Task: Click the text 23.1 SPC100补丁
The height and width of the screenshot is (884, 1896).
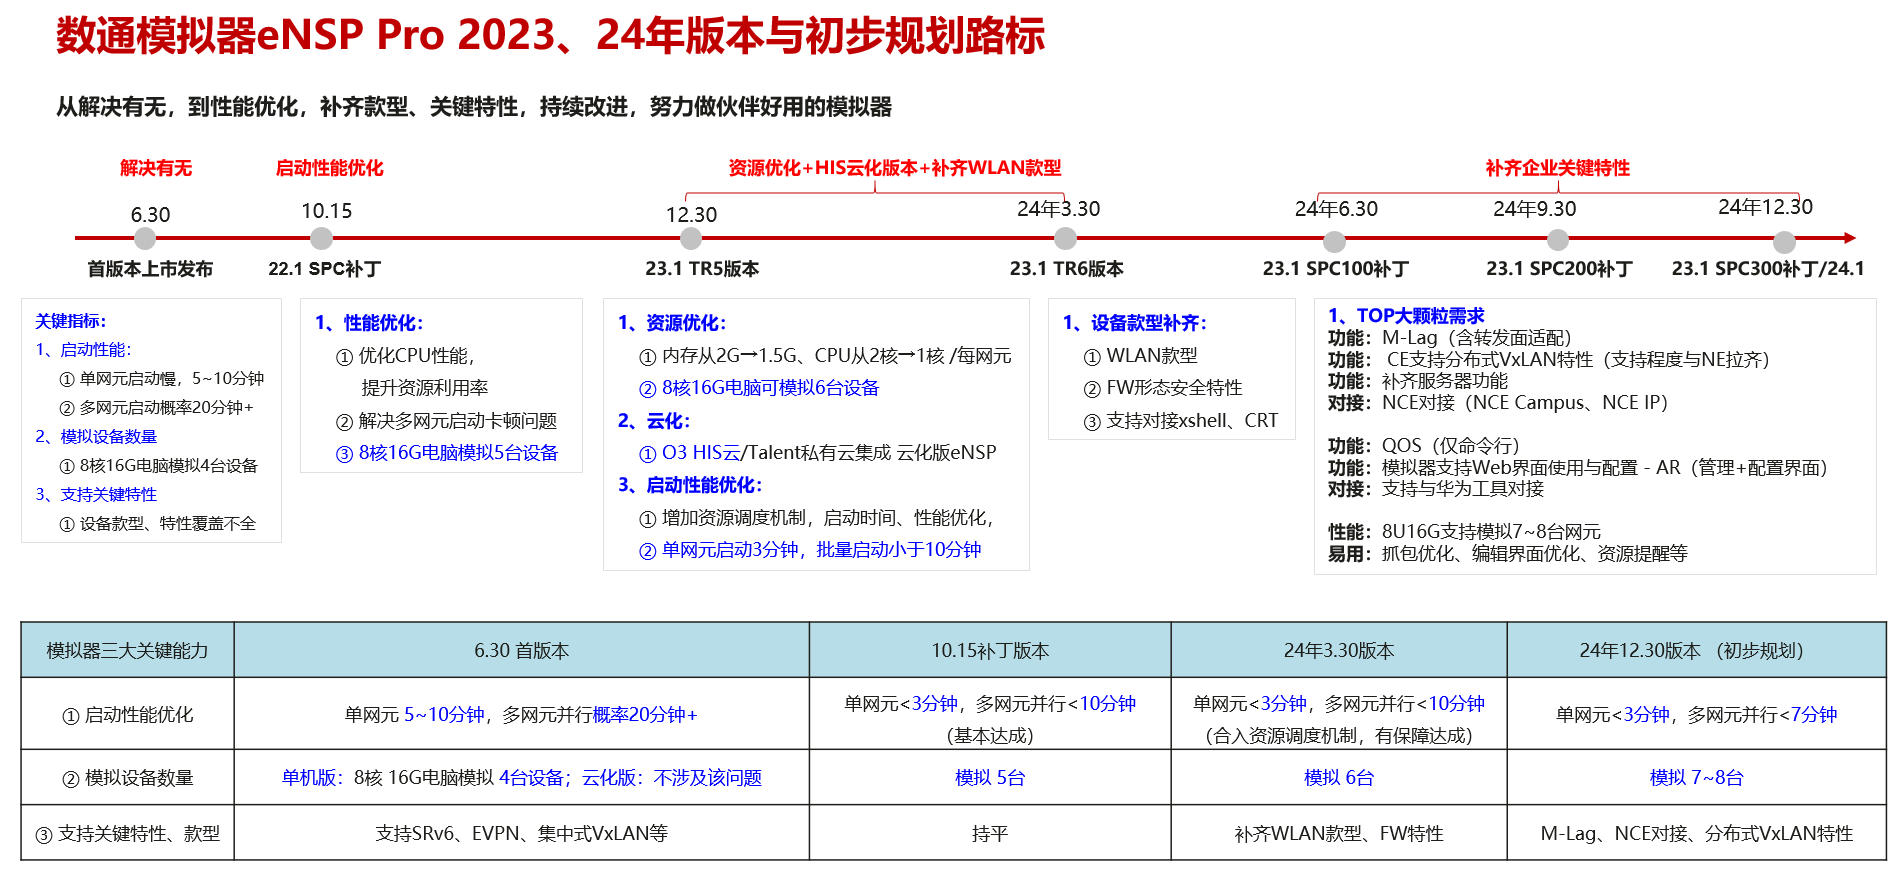Action: coord(1336,269)
